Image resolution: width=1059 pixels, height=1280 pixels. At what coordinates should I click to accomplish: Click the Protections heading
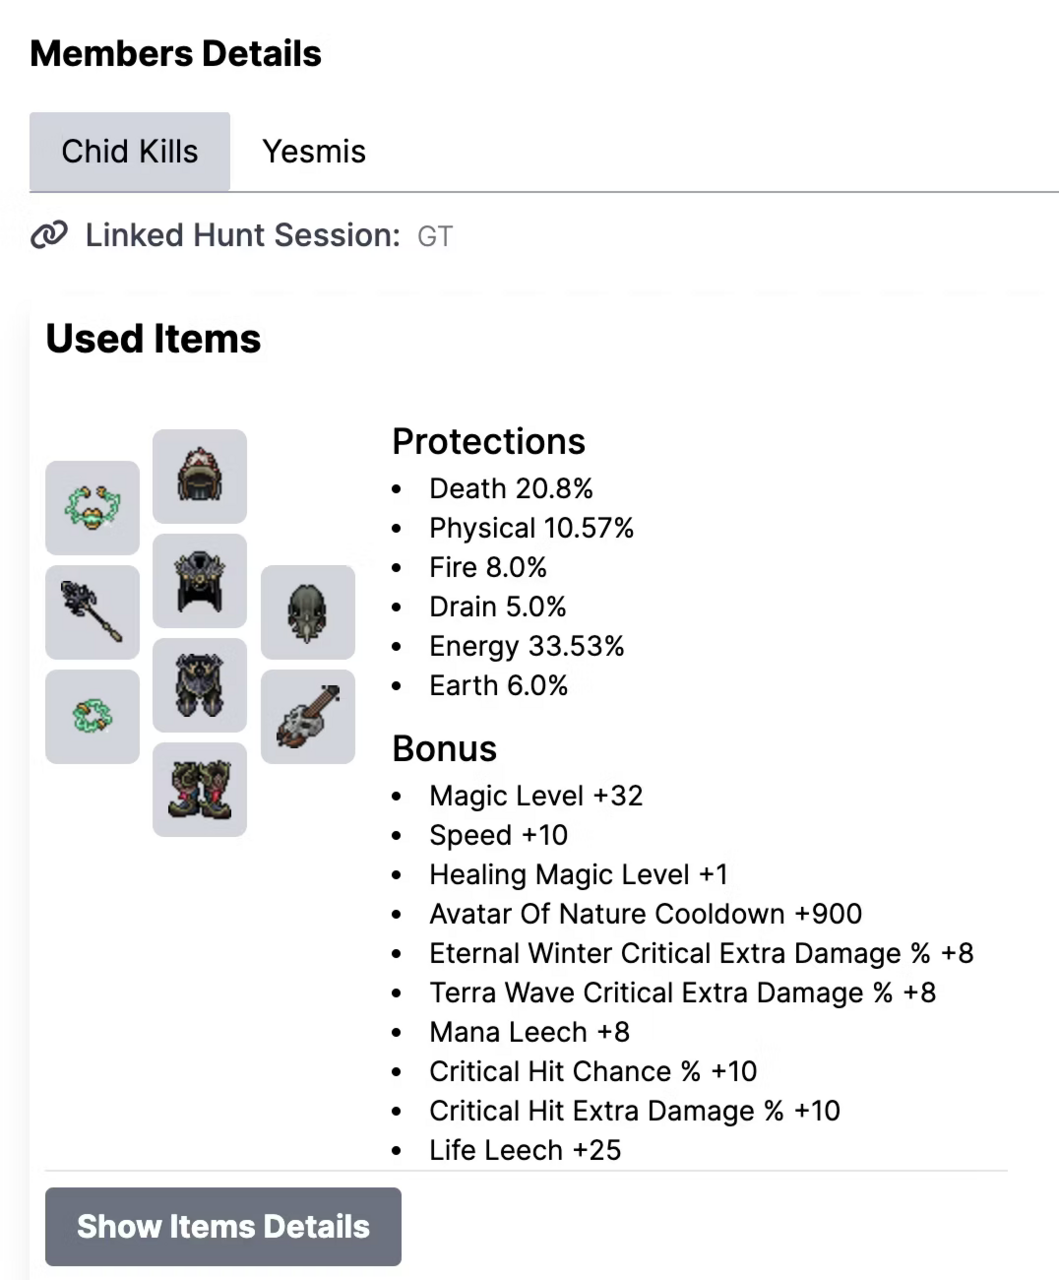click(x=488, y=442)
